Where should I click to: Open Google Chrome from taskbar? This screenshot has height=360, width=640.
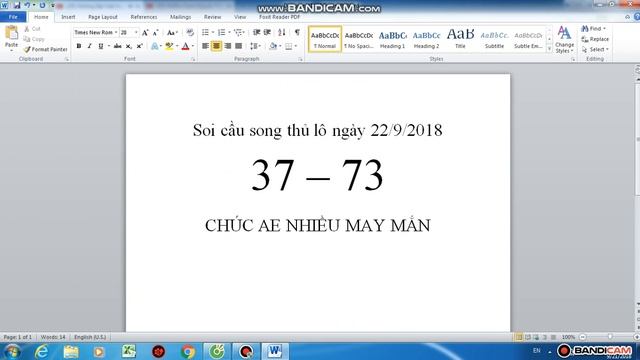tap(188, 351)
